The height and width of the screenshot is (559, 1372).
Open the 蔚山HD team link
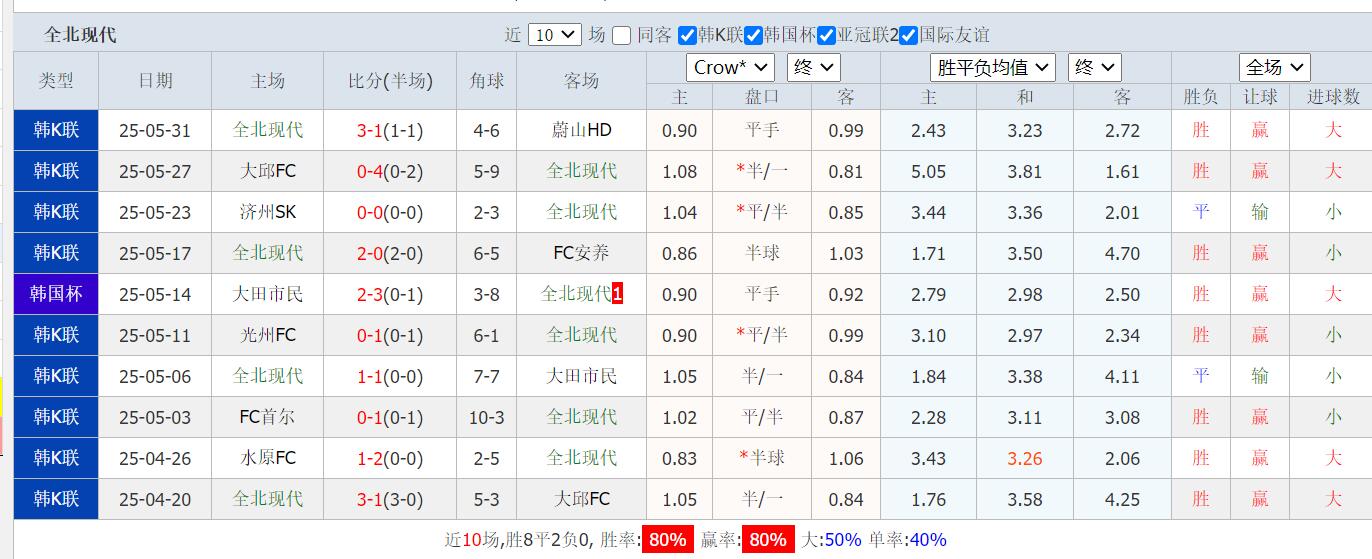(581, 130)
